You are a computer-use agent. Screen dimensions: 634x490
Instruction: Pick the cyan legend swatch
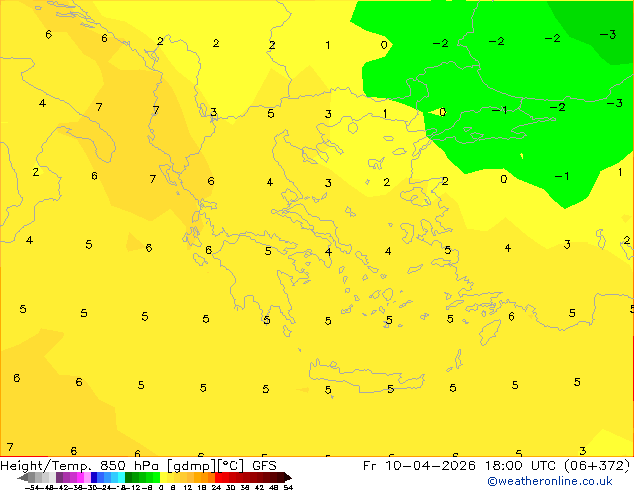(121, 477)
